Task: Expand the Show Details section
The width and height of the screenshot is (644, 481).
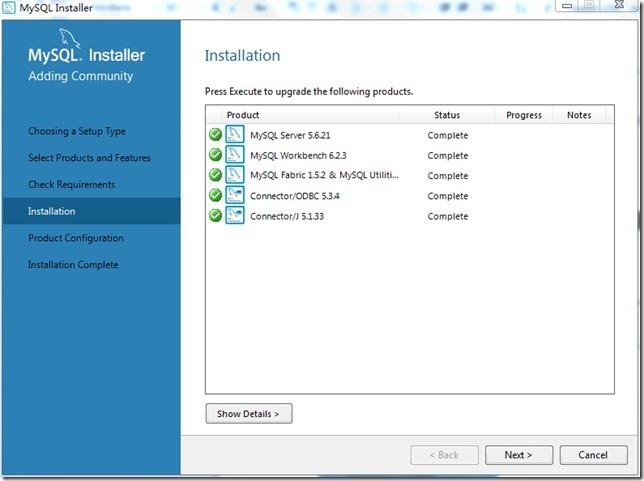Action: (249, 413)
